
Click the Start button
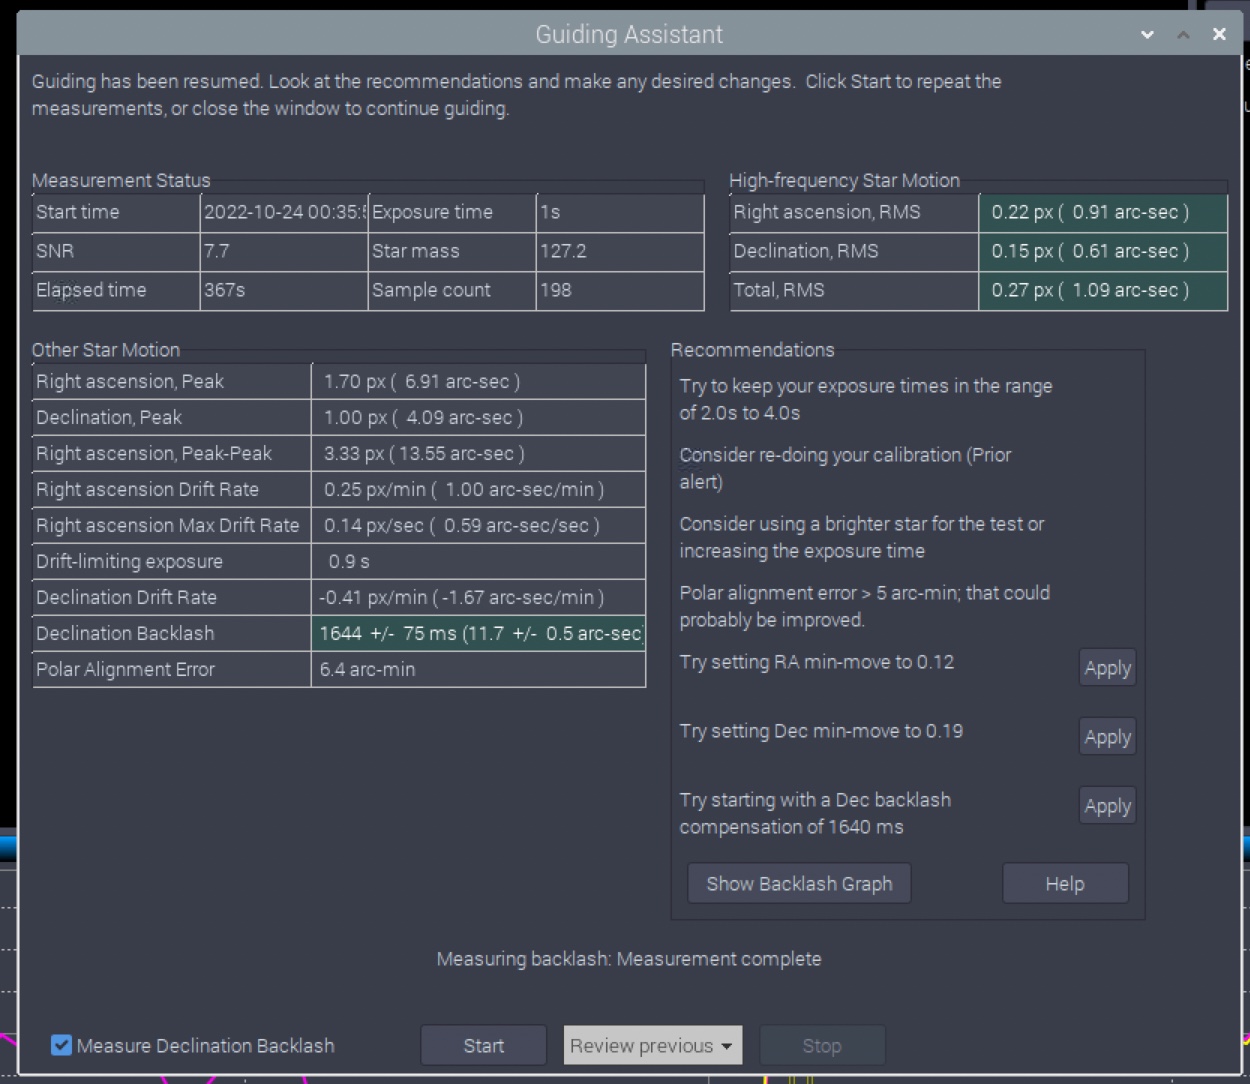484,1046
